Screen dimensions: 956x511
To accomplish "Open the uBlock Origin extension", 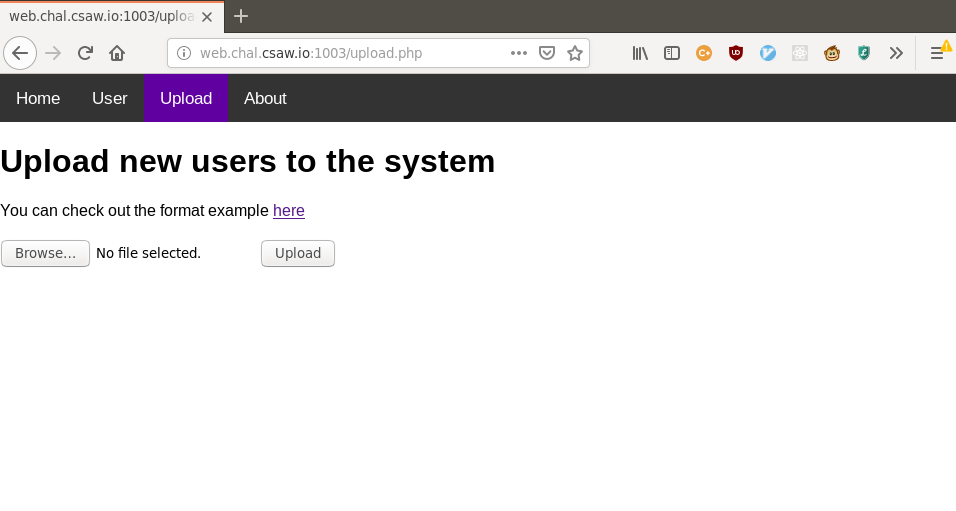I will (736, 53).
